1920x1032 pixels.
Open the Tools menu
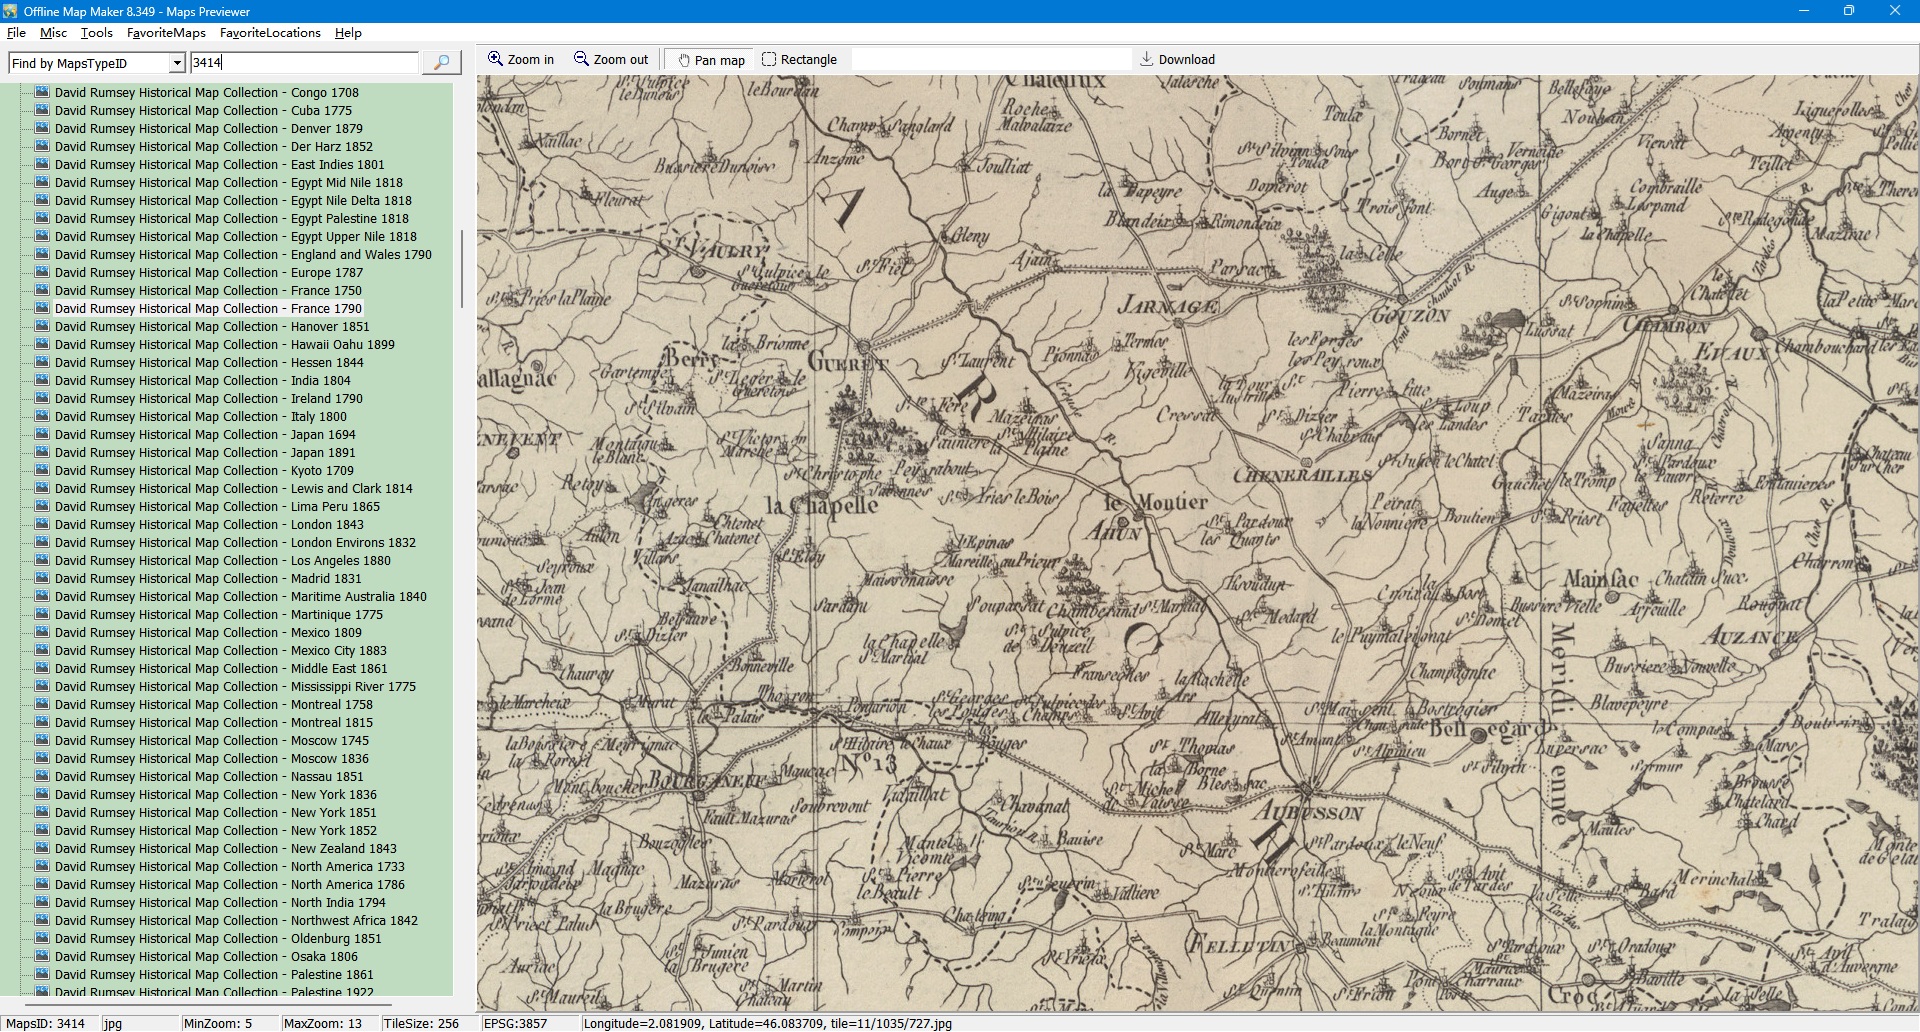(x=96, y=33)
